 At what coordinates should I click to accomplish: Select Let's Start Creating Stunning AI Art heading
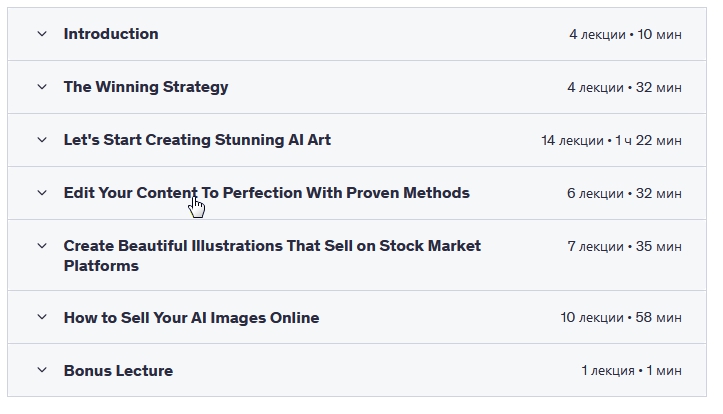197,140
